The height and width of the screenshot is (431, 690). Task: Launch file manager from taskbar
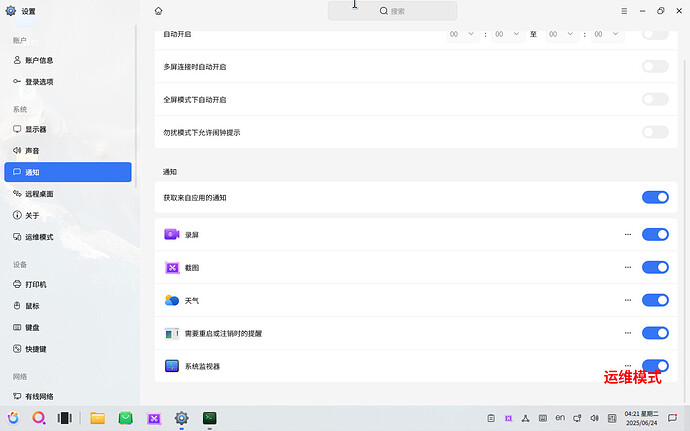tap(98, 418)
